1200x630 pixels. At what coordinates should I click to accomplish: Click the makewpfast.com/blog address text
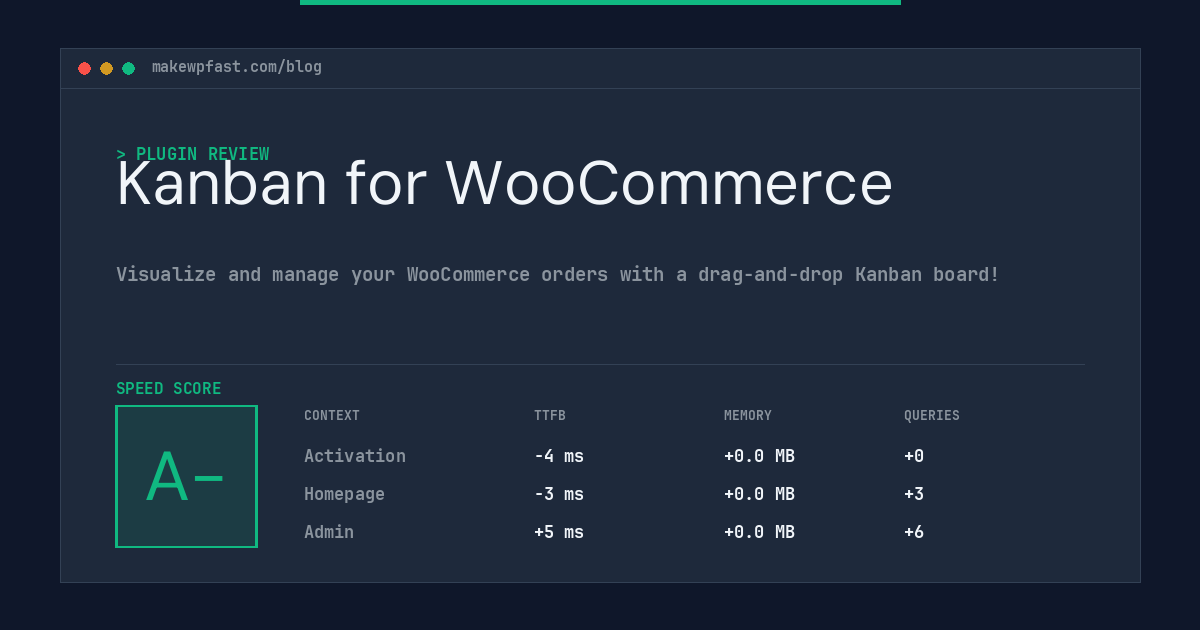click(x=237, y=67)
